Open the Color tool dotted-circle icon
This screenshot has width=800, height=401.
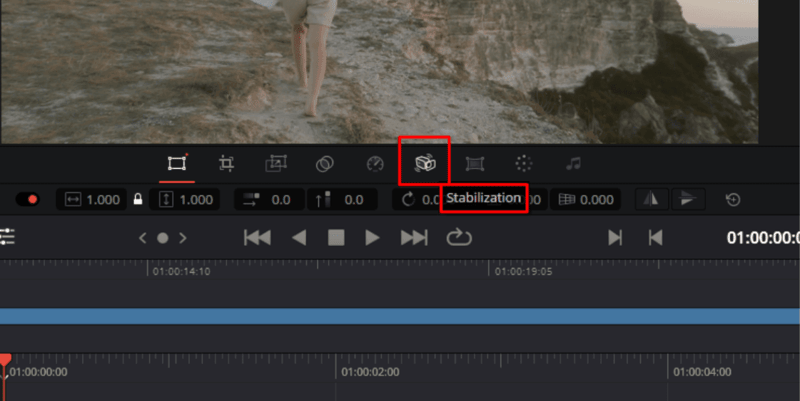523,164
